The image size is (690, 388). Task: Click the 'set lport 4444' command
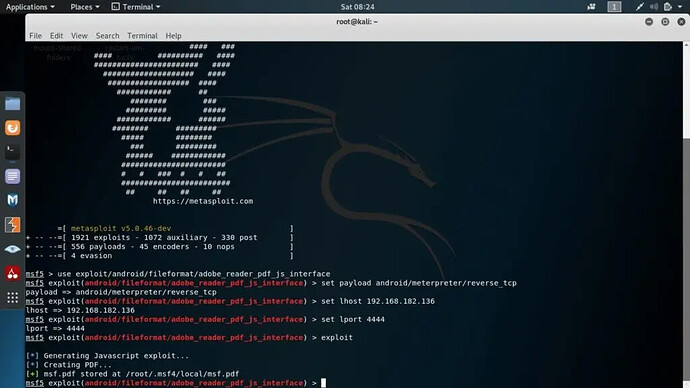(353, 319)
